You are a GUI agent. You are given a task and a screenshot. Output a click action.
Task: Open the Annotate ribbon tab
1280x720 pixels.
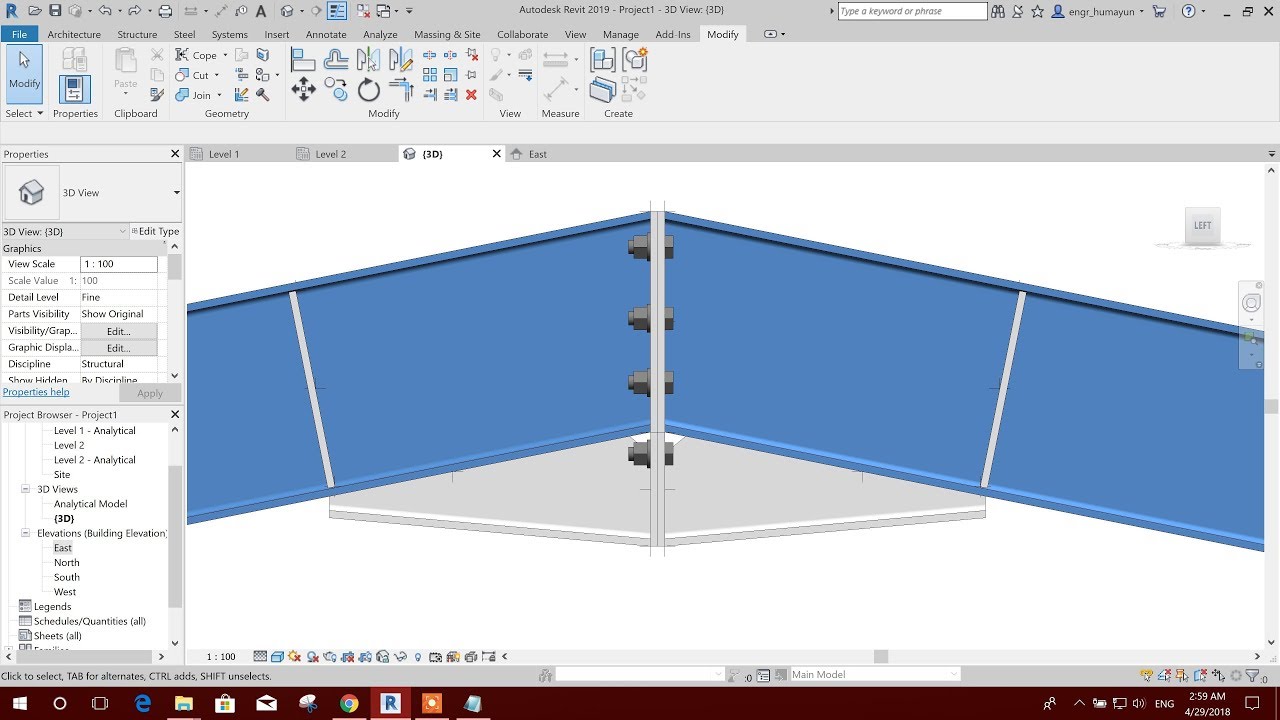[326, 33]
